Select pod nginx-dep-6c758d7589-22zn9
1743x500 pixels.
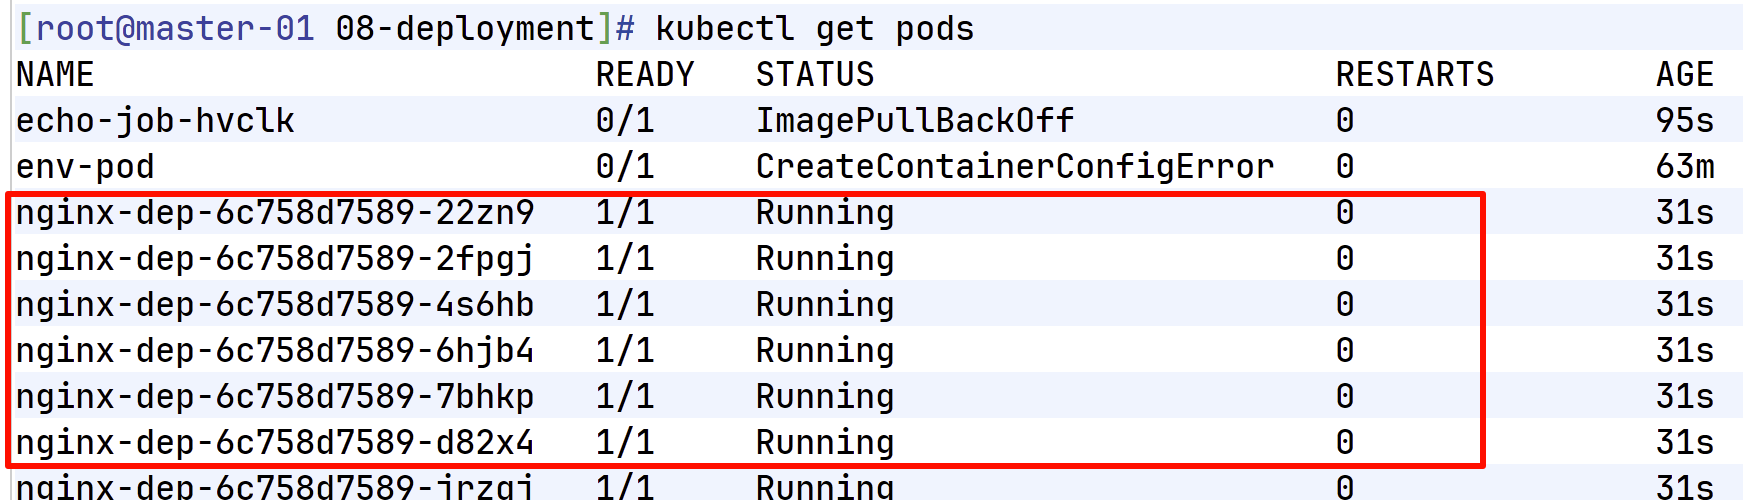275,212
